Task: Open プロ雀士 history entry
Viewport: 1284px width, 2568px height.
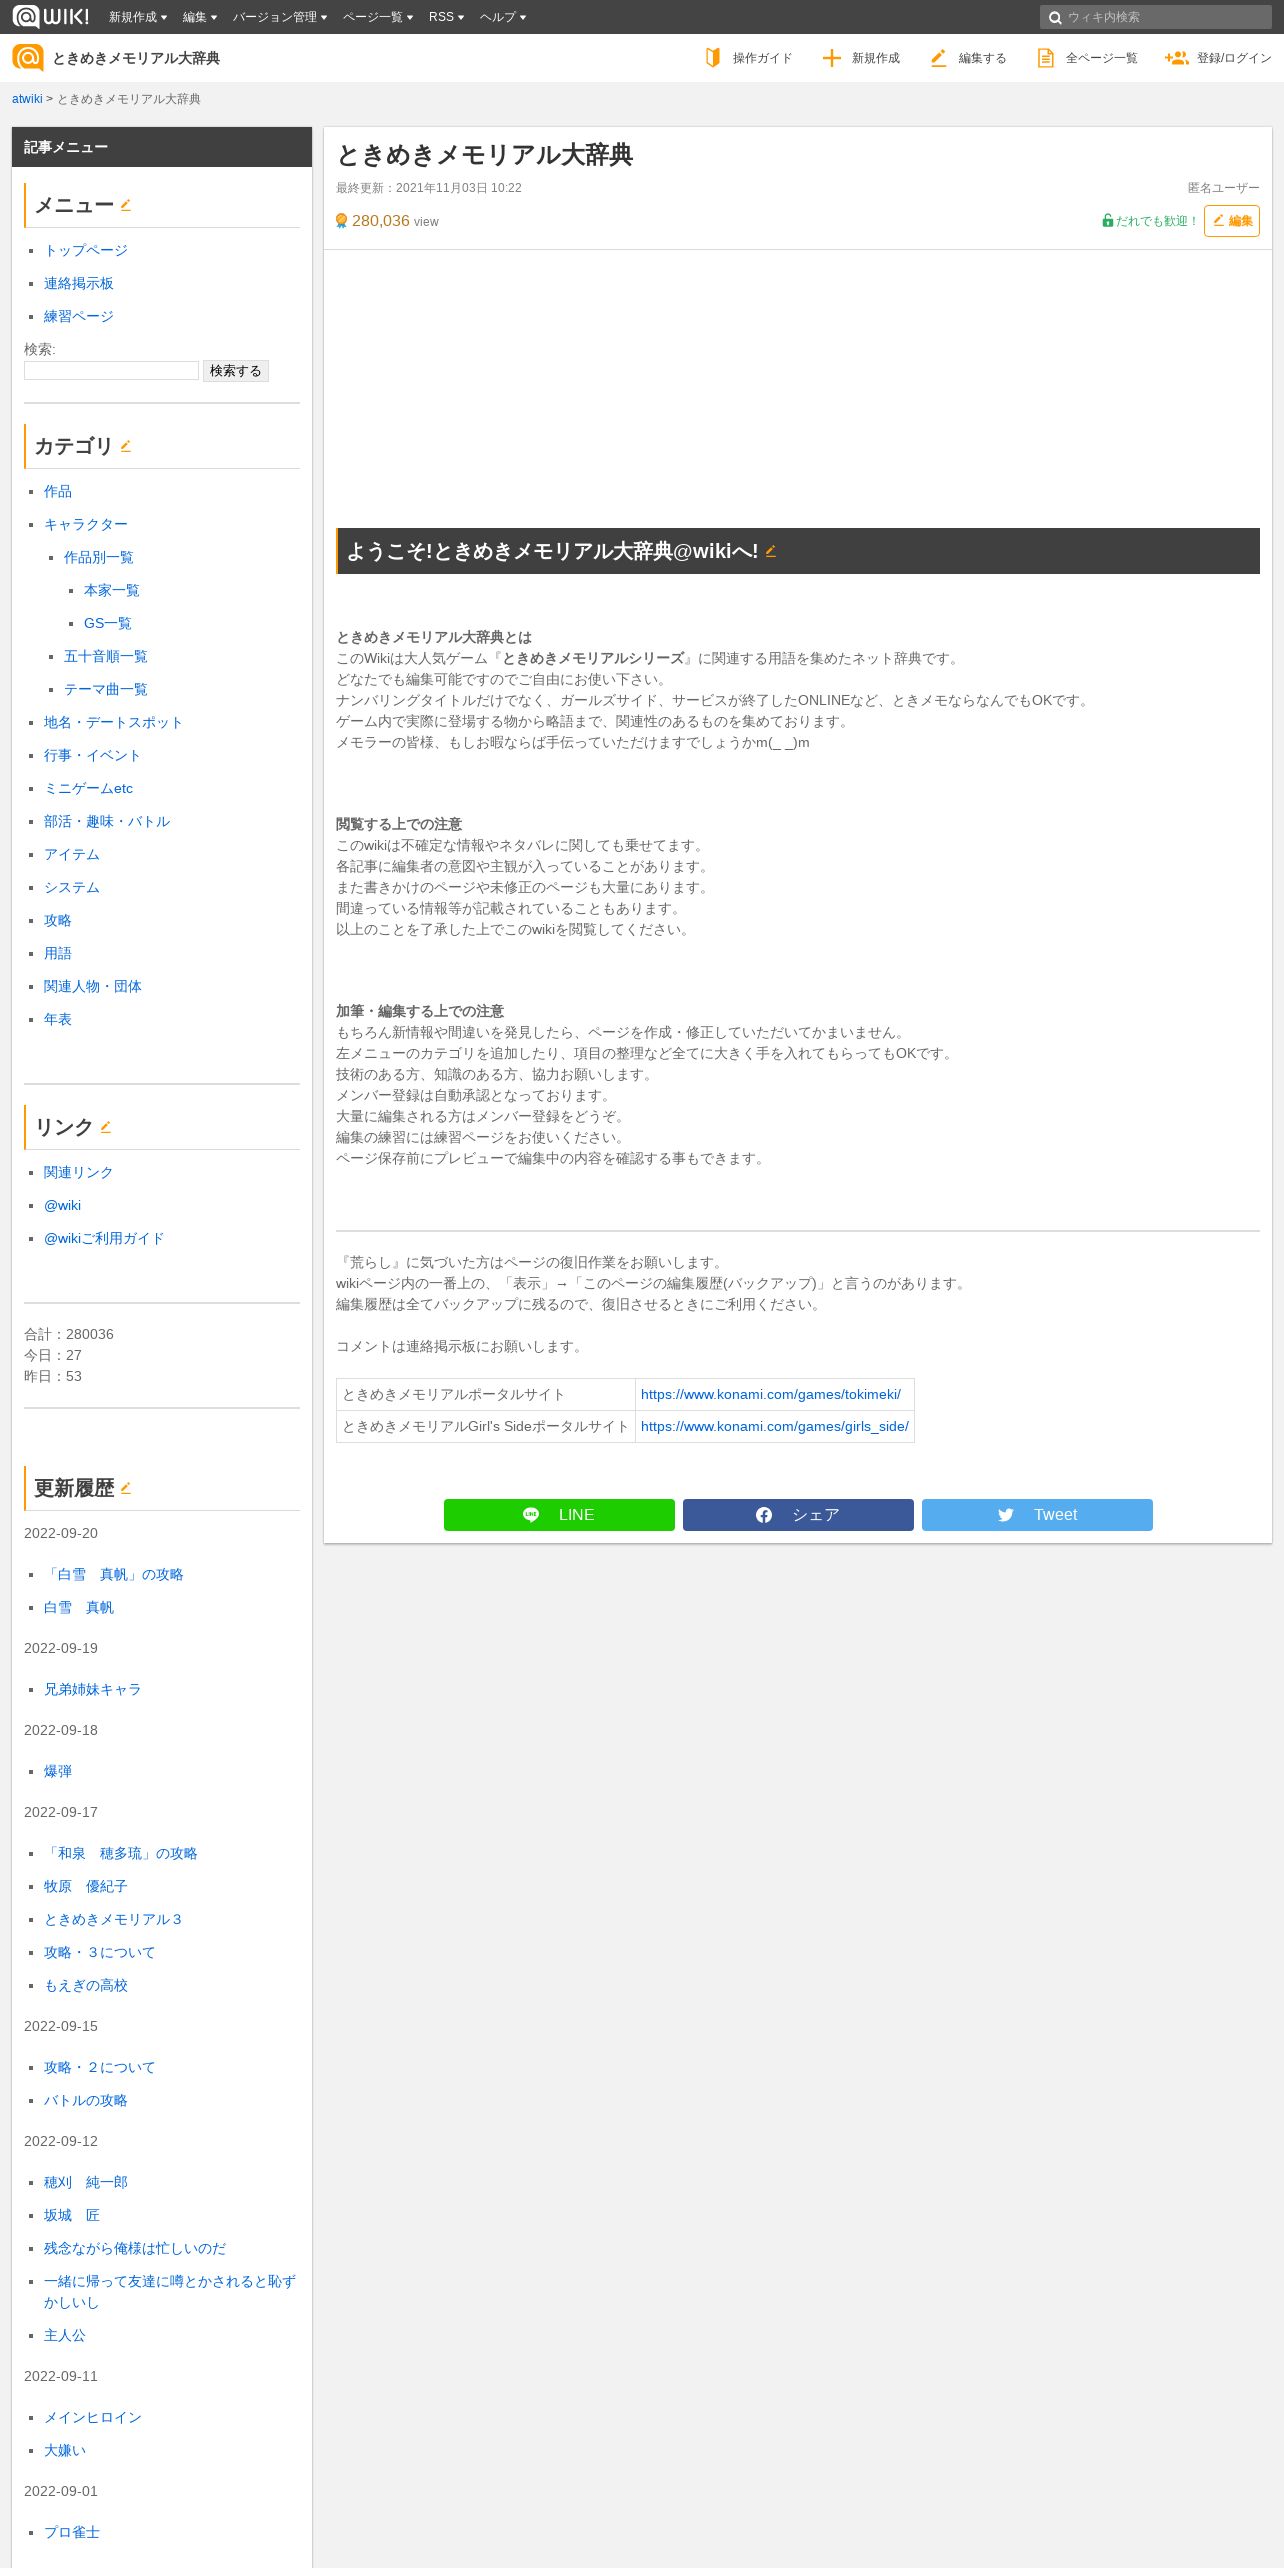Action: click(x=72, y=2532)
